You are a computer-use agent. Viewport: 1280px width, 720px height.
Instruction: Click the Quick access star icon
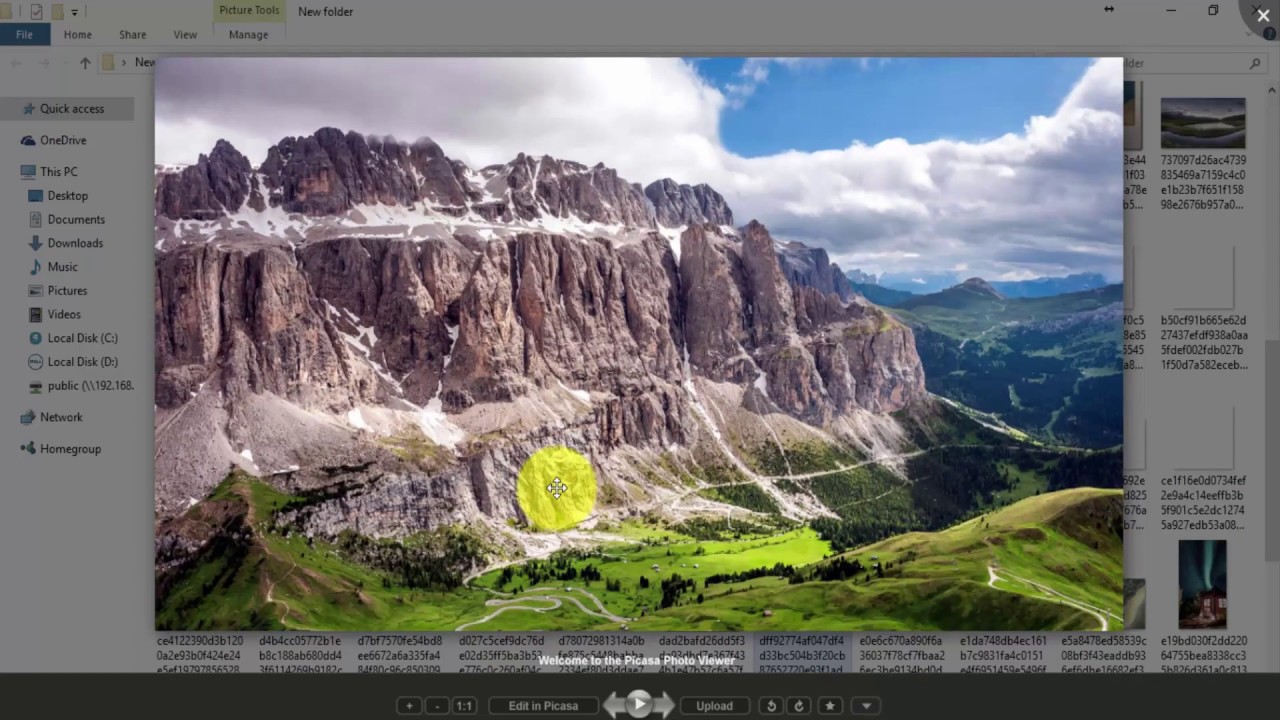[x=28, y=109]
